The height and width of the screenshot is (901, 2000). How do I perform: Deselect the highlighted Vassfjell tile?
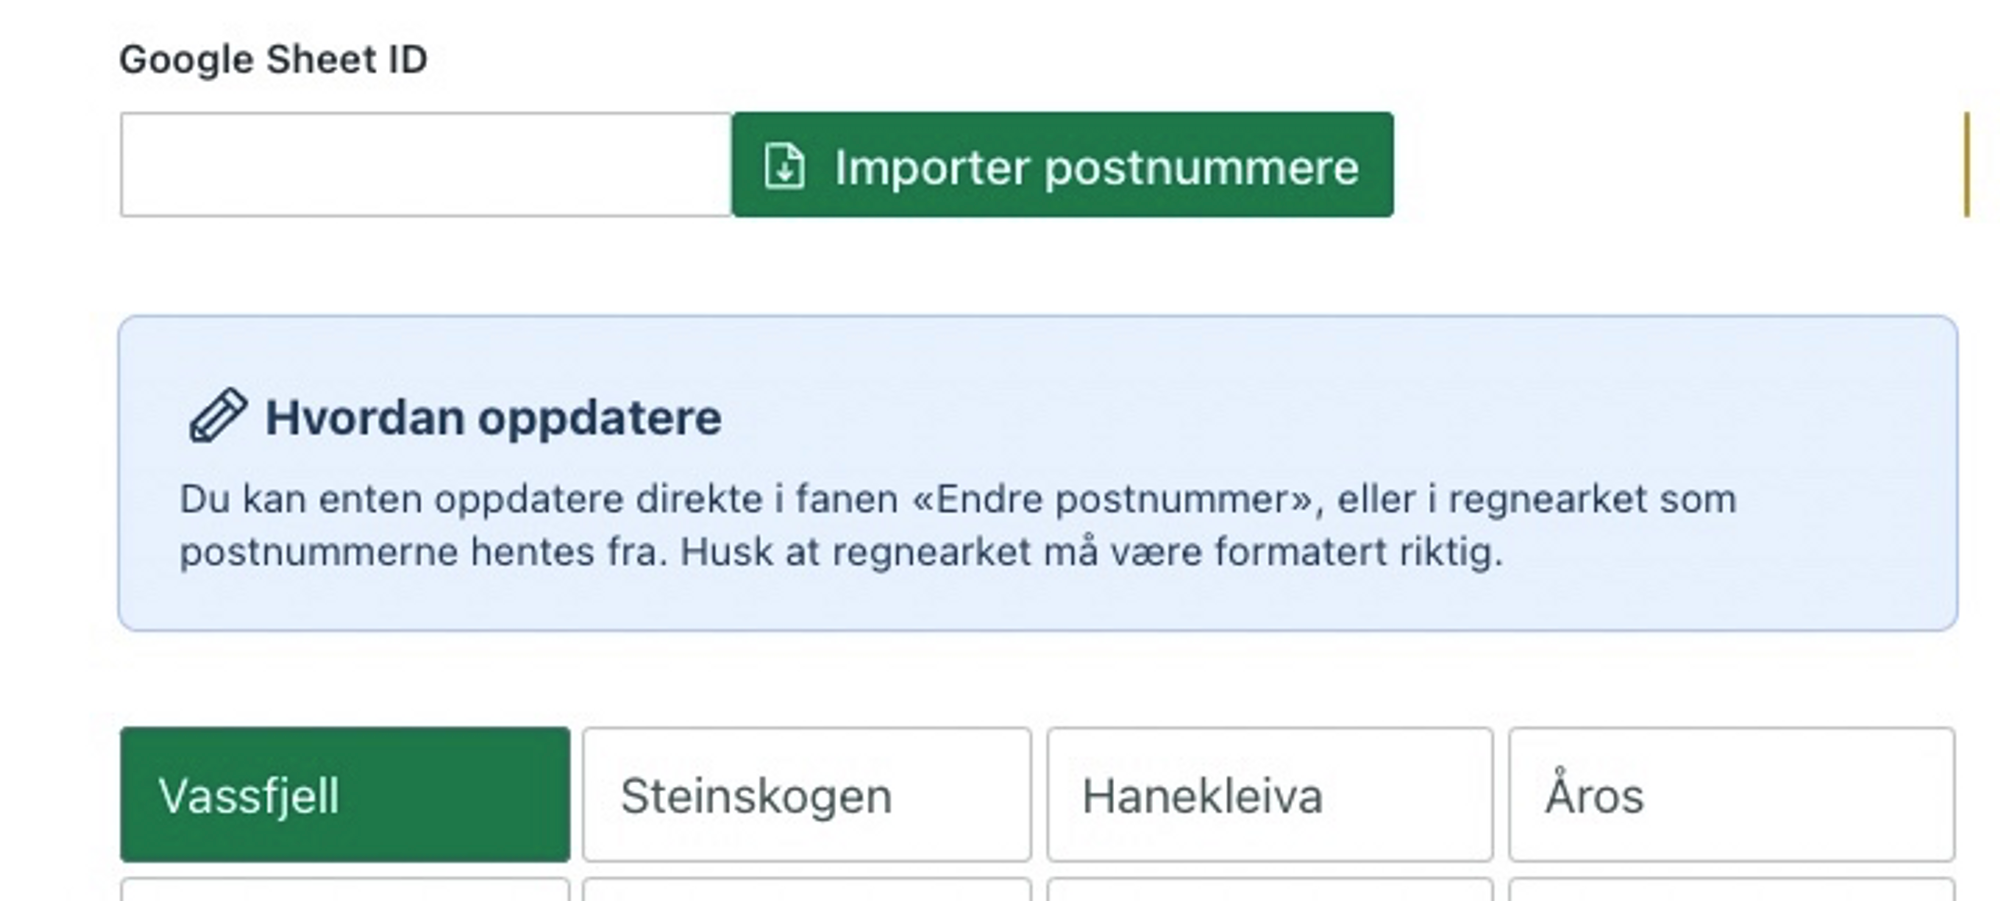point(343,795)
